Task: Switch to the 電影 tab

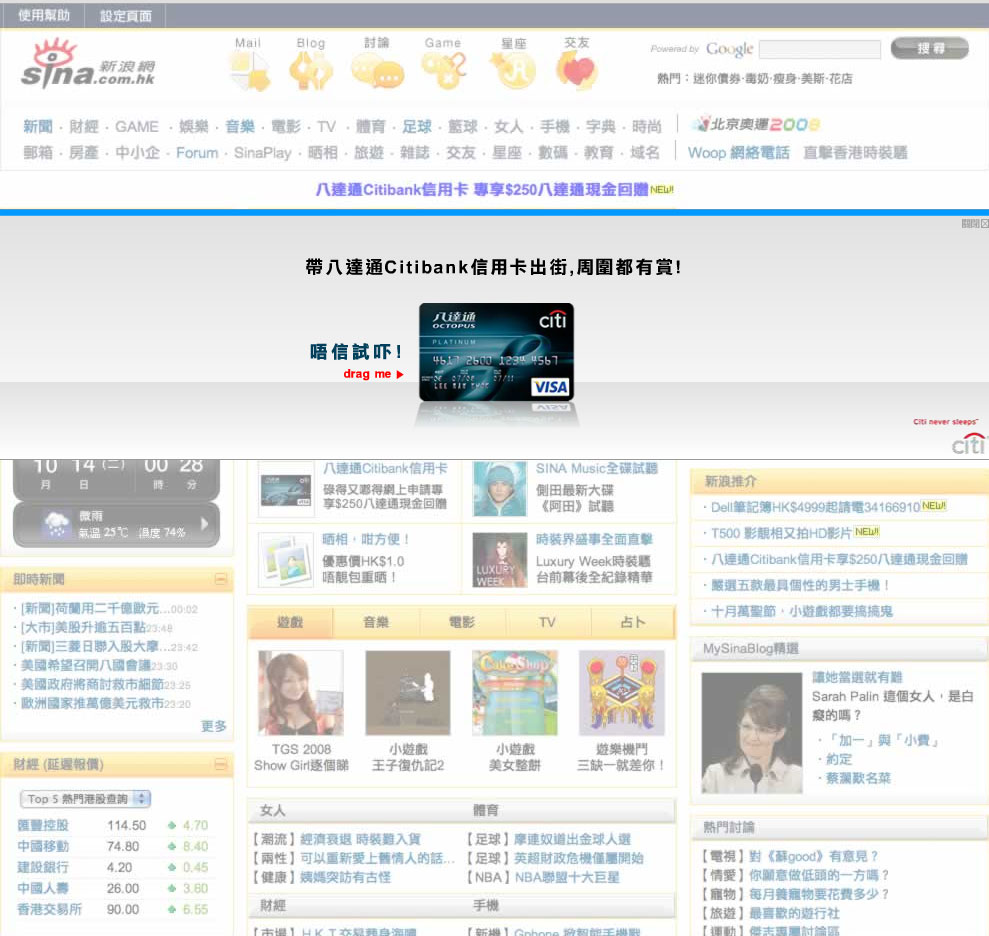Action: point(462,623)
